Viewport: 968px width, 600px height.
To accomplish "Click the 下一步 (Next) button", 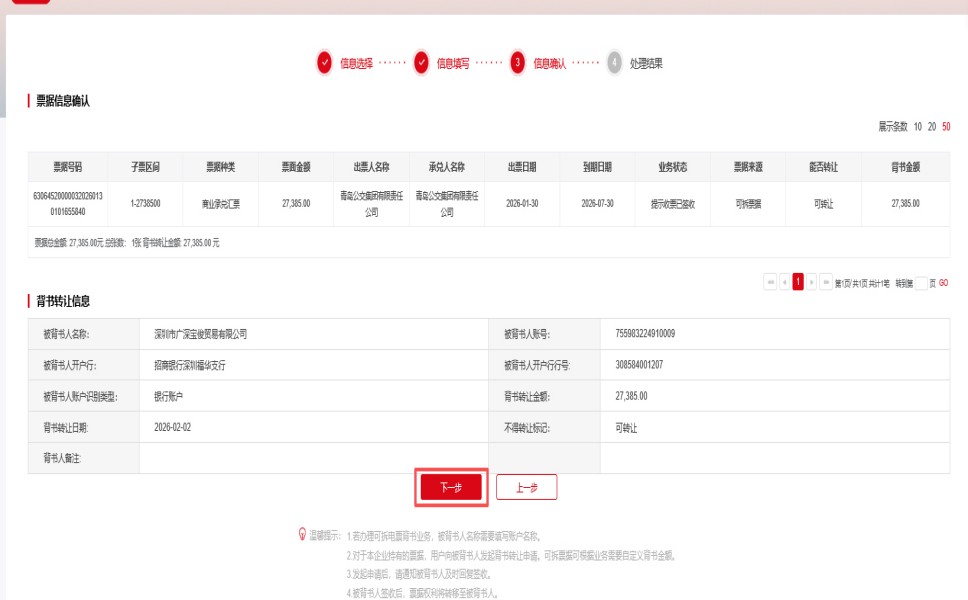I will pos(451,487).
